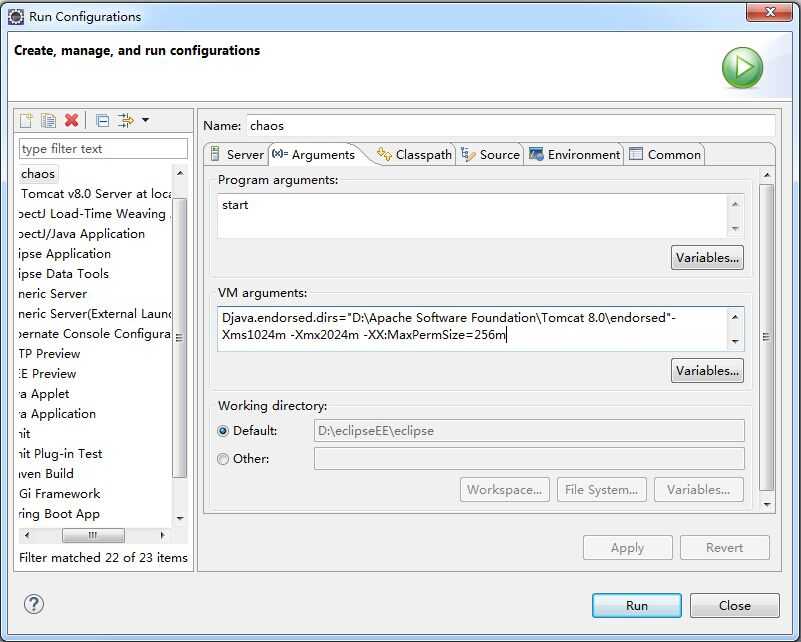Click in the VM arguments text area
The image size is (801, 642).
click(x=472, y=328)
